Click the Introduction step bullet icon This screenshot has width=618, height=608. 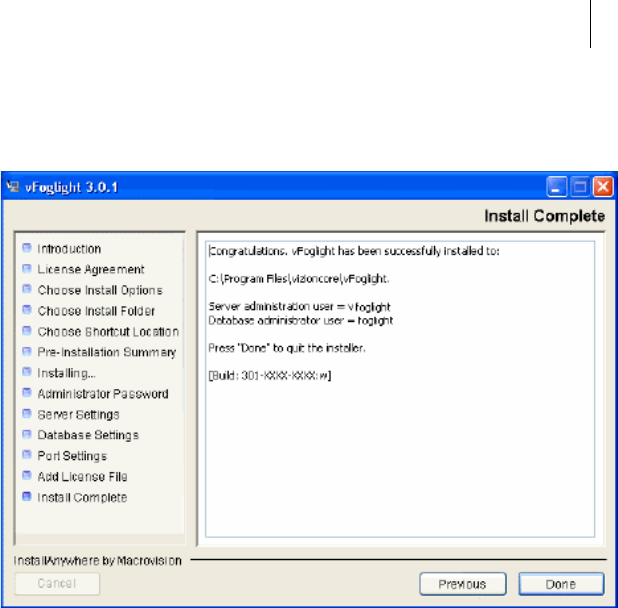pyautogui.click(x=27, y=248)
